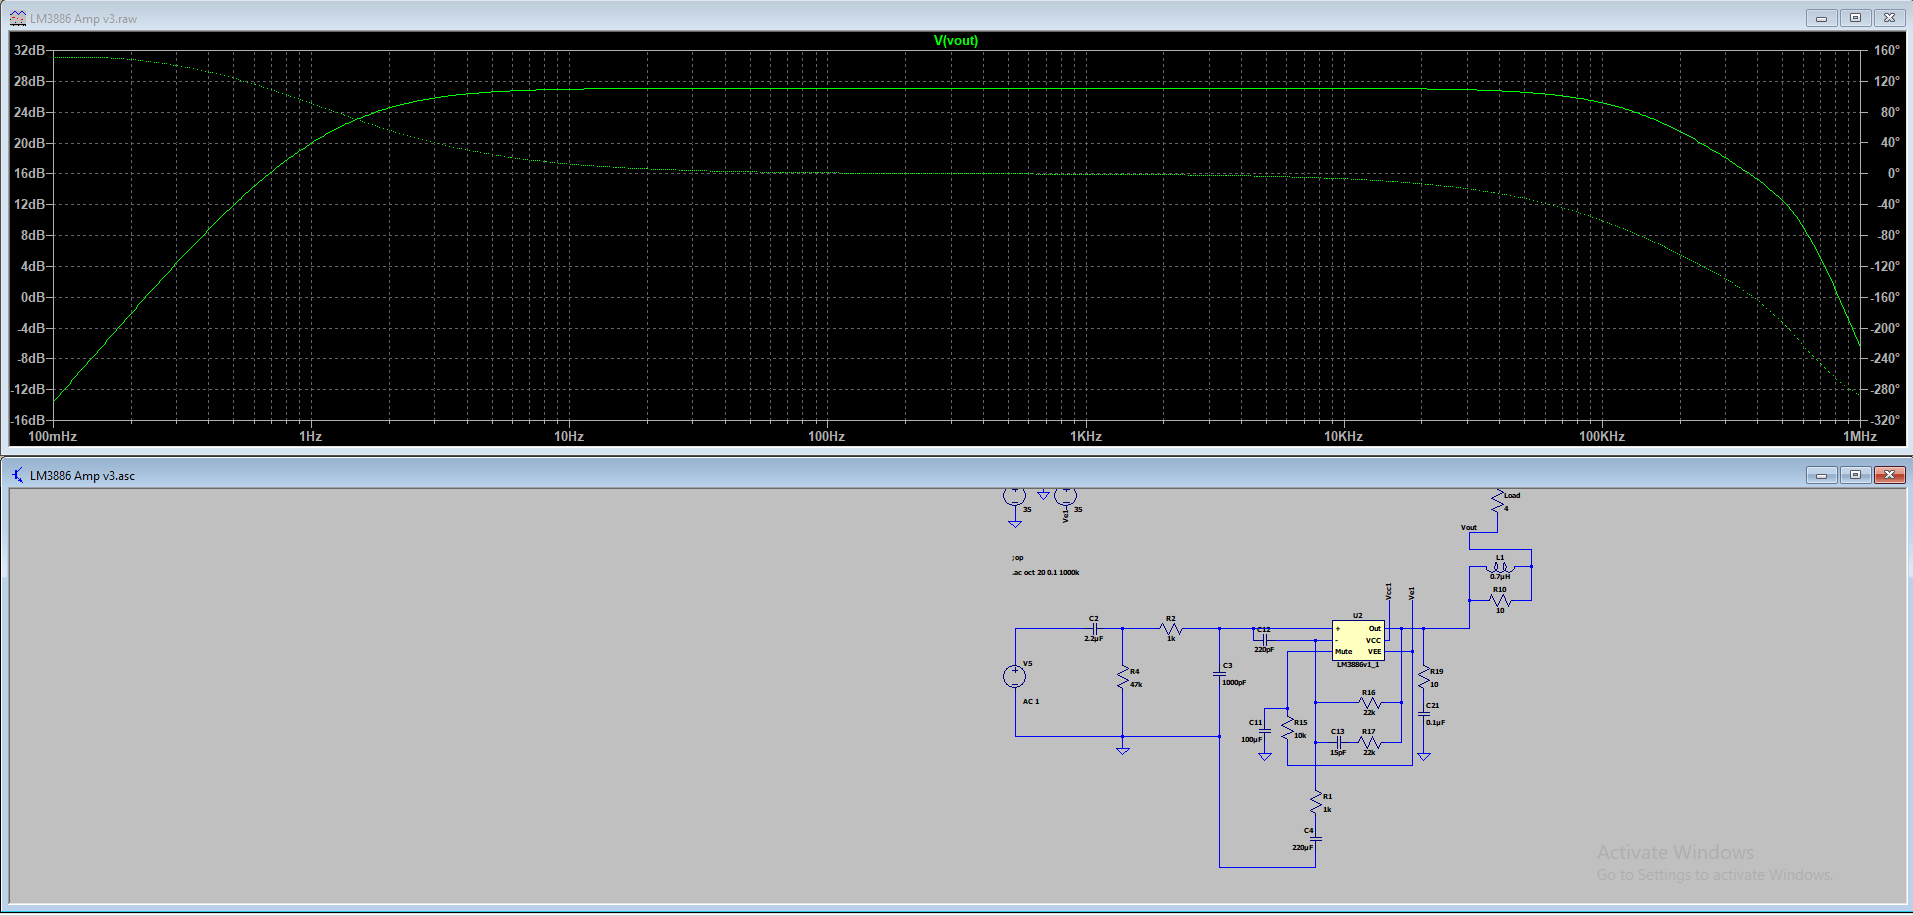The image size is (1913, 916).
Task: Select resistor R10 symbol
Action: [x=1500, y=600]
